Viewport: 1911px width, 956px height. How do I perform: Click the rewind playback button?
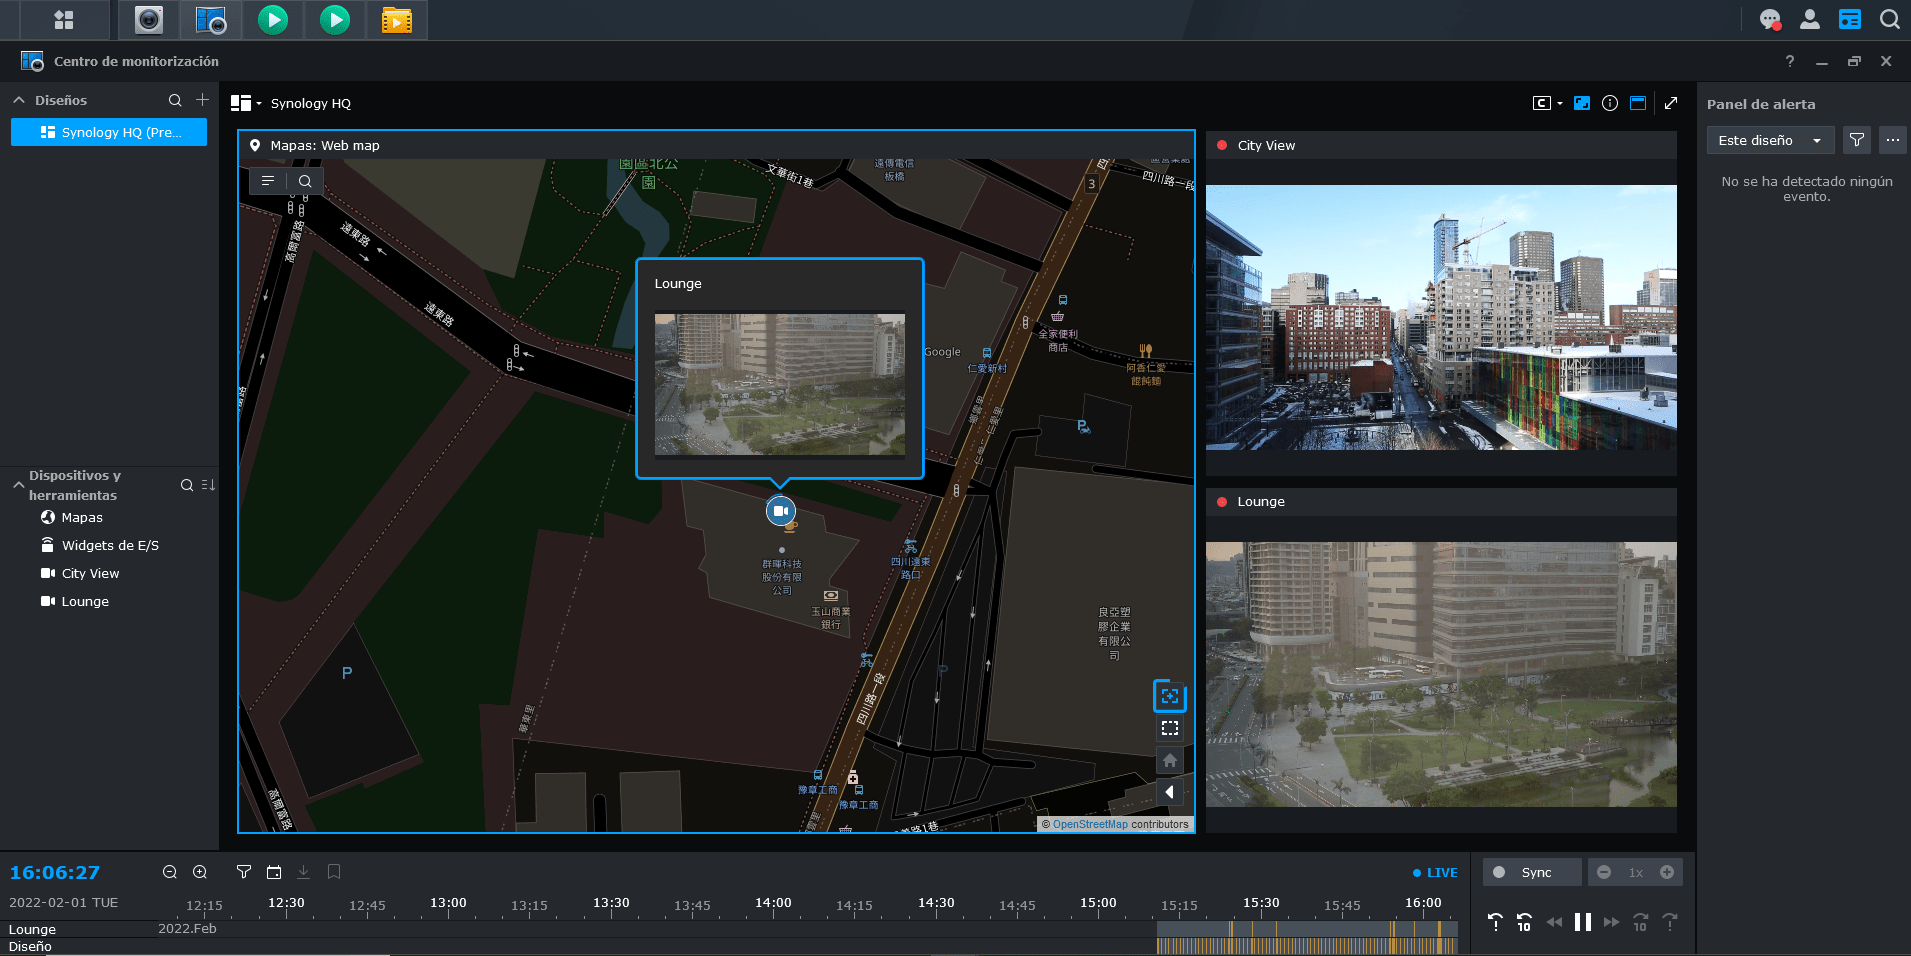1554,922
